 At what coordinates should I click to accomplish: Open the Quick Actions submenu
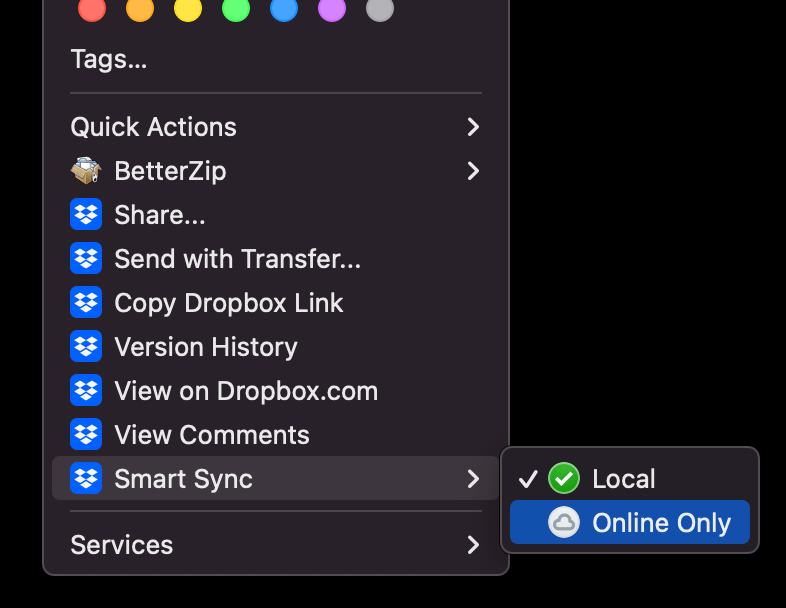276,127
